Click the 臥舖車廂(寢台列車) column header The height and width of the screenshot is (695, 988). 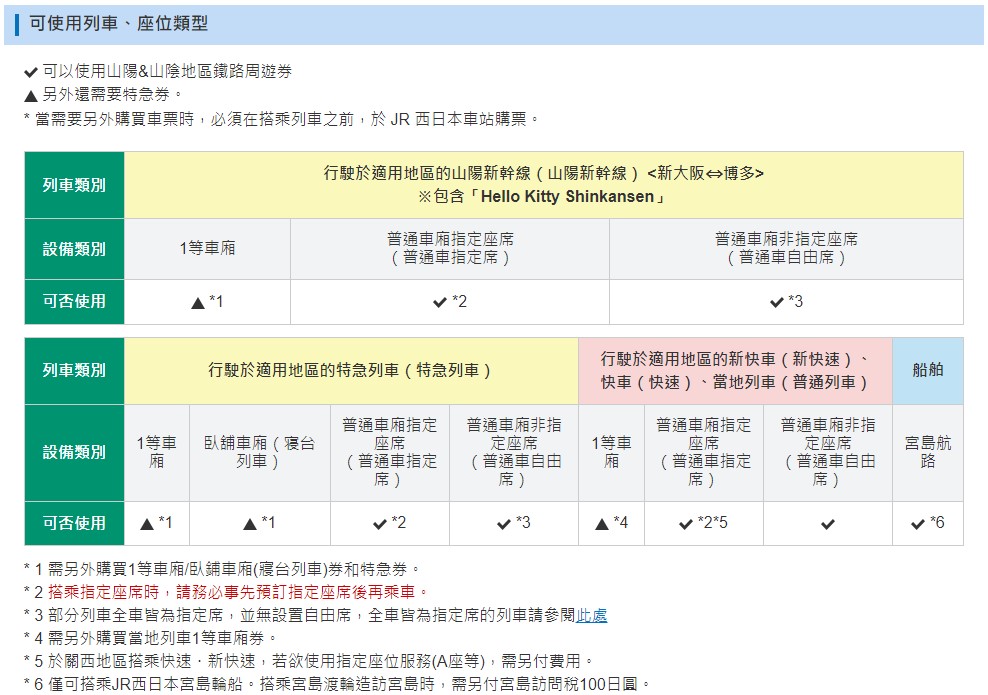click(259, 452)
